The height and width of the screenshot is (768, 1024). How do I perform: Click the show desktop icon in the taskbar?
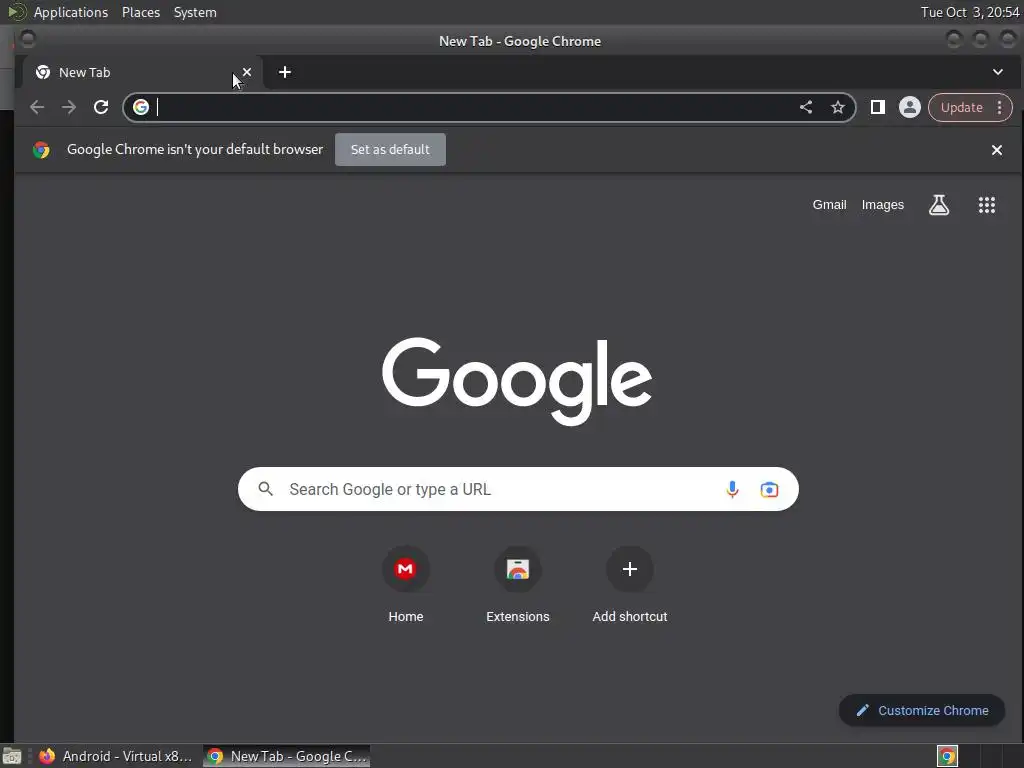click(x=12, y=756)
